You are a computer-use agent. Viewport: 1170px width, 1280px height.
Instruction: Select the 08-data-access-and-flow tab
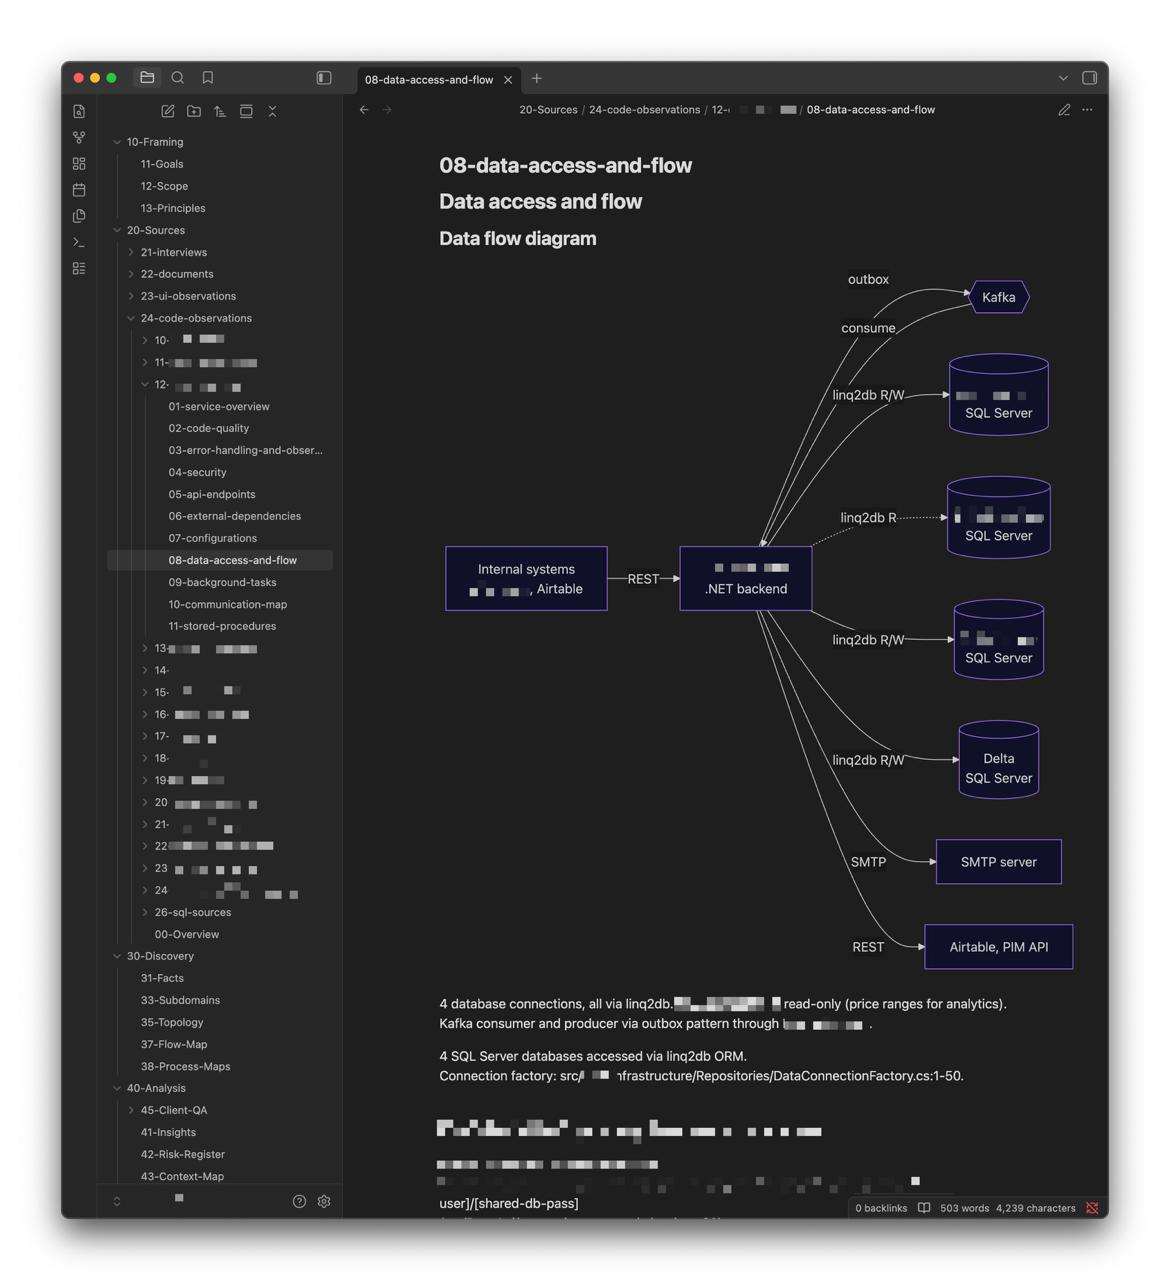(429, 79)
